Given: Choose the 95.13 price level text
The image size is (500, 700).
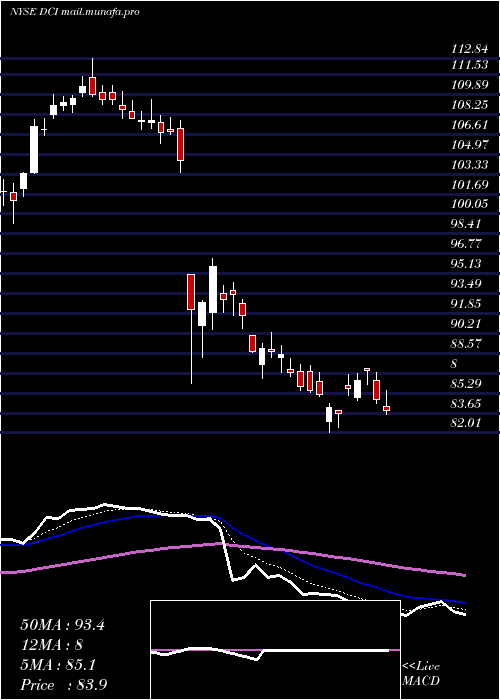Looking at the screenshot, I should pos(466,264).
